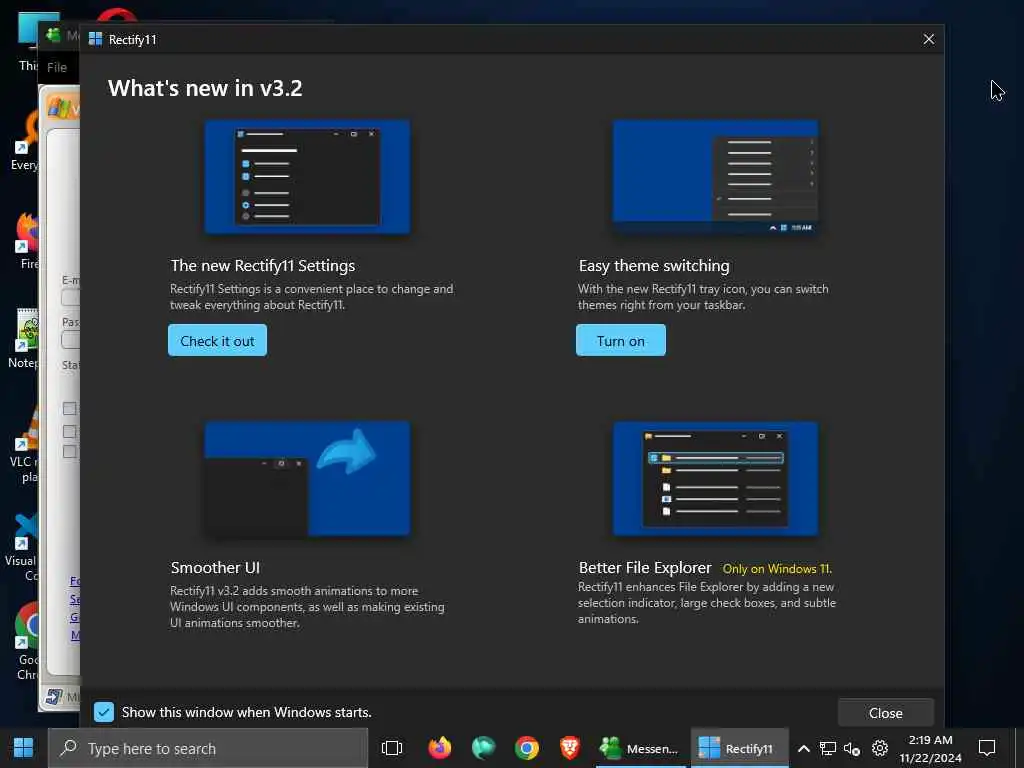1024x768 pixels.
Task: Click the Only on Windows 11 label
Action: click(x=777, y=569)
